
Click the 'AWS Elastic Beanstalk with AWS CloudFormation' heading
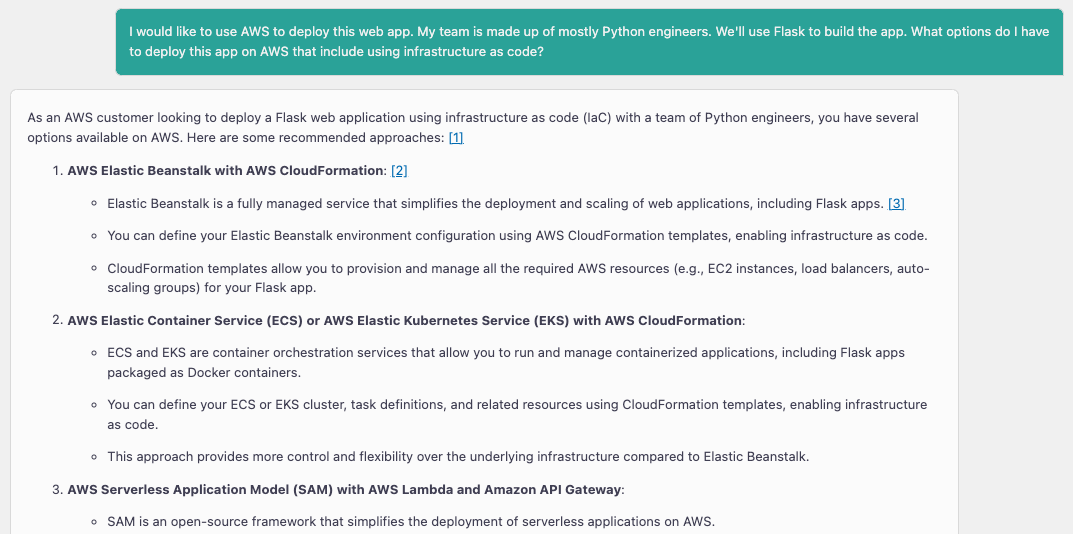pos(226,171)
